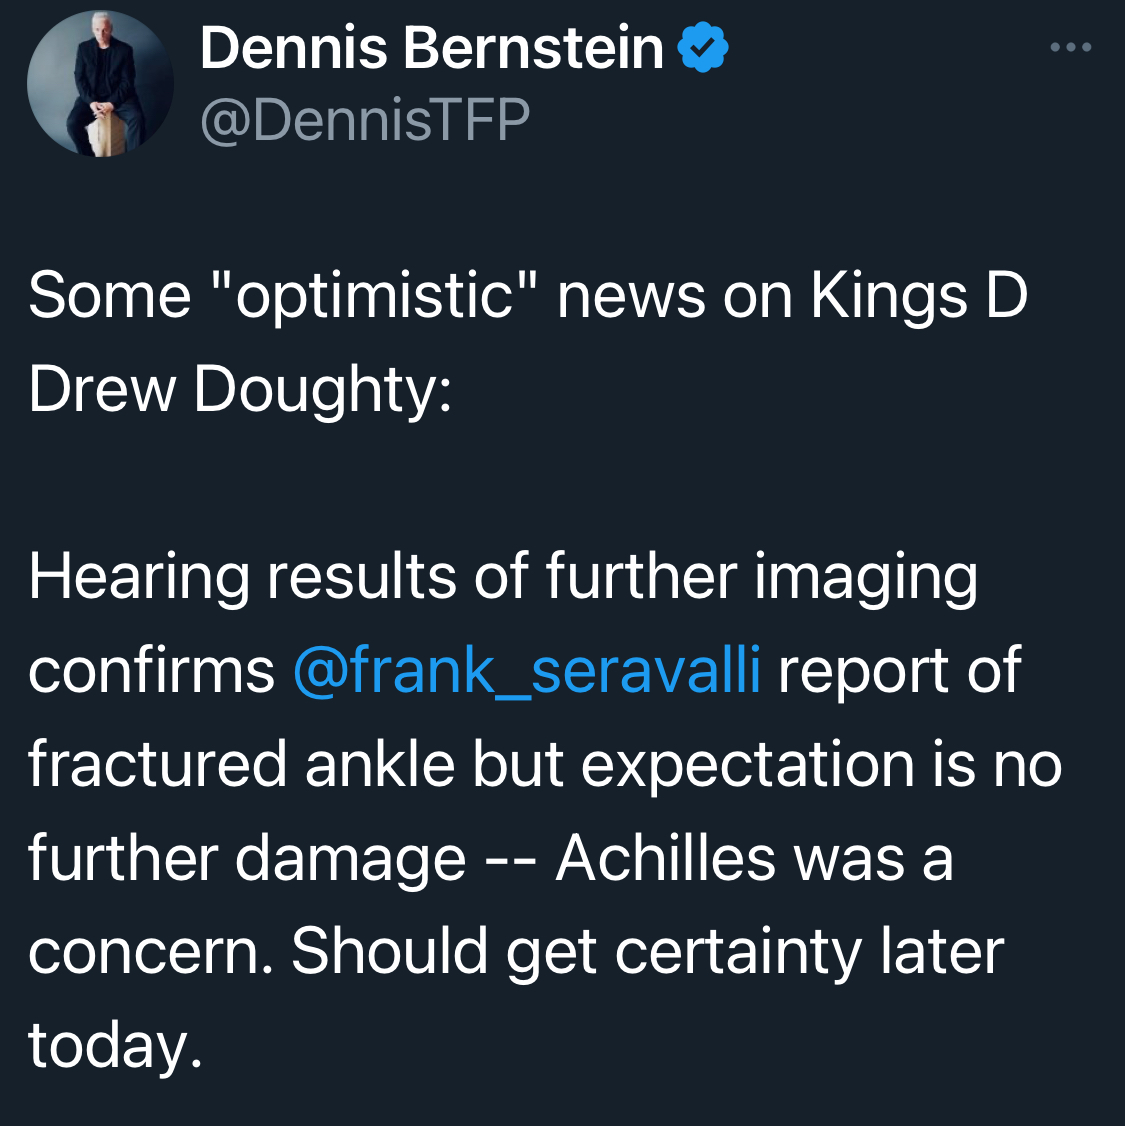Image resolution: width=1125 pixels, height=1126 pixels.
Task: Click the final word "today."
Action: tap(116, 1046)
